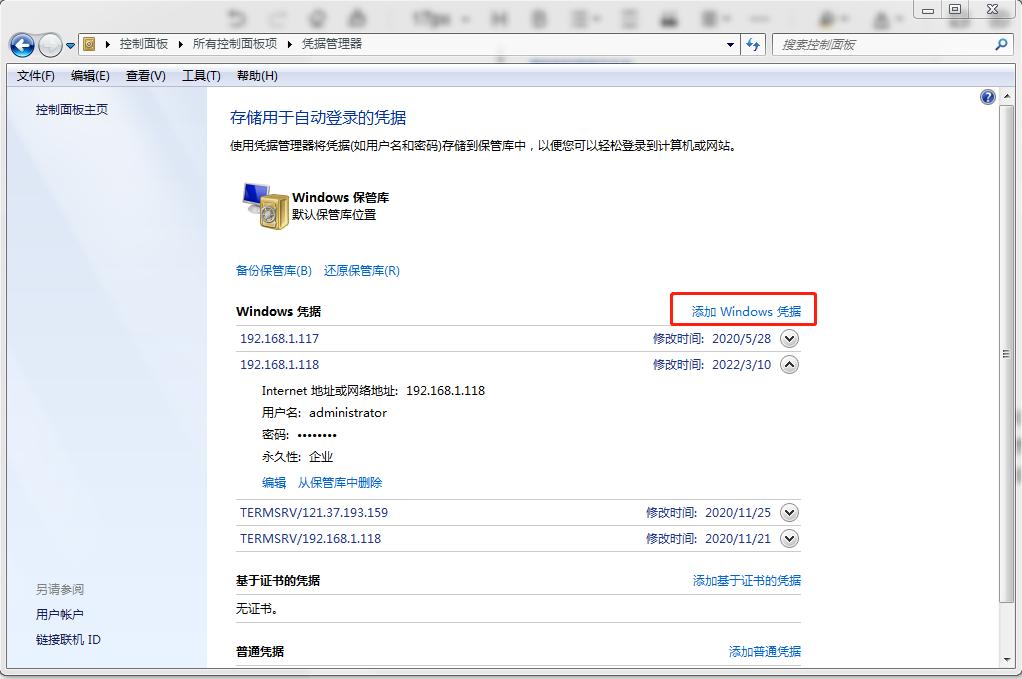This screenshot has width=1022, height=679.
Task: Open the 文件(F) menu
Action: point(36,76)
